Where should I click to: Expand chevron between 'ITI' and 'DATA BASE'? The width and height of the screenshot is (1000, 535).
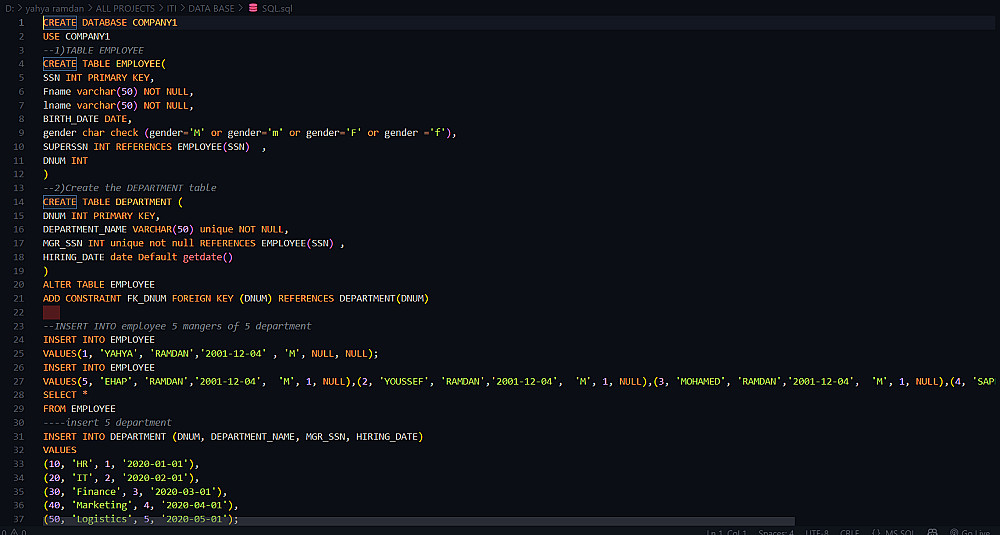point(182,8)
